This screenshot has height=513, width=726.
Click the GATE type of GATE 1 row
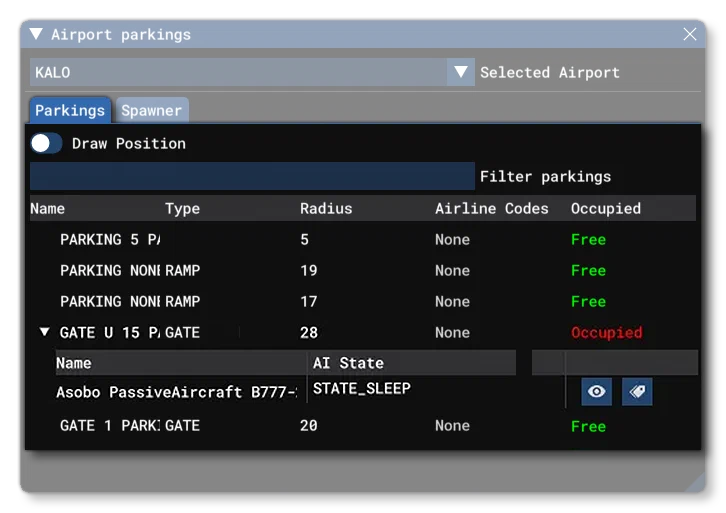coord(182,425)
